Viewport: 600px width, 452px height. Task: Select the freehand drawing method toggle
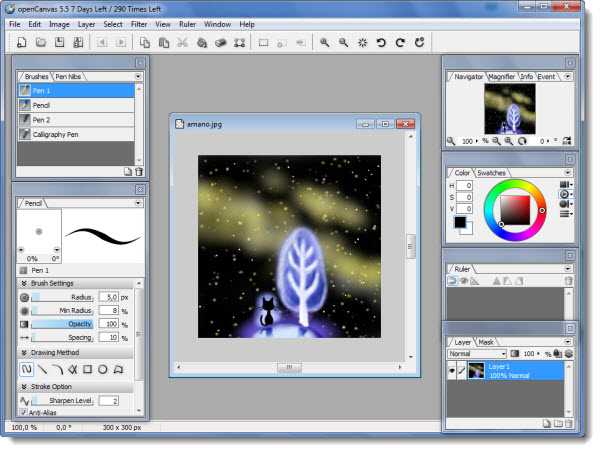coord(26,369)
